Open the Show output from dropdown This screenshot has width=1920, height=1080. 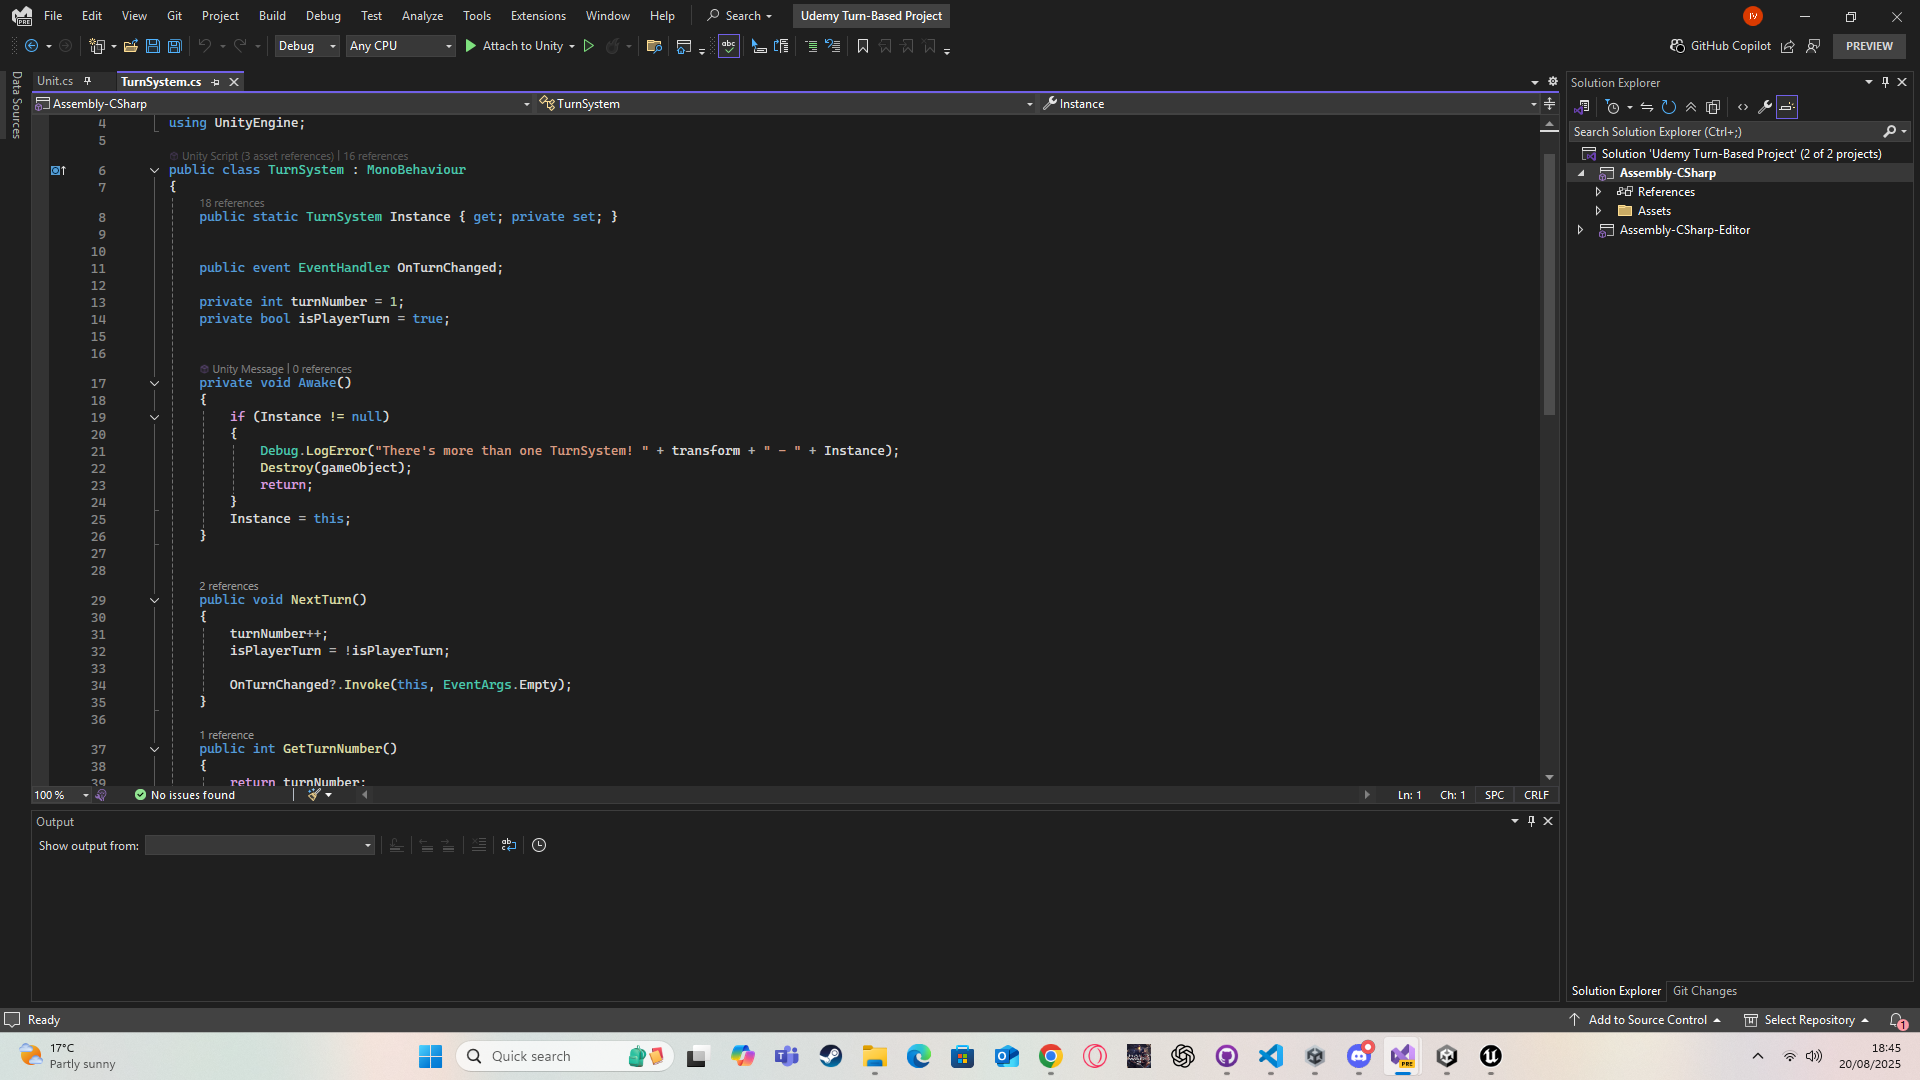260,846
